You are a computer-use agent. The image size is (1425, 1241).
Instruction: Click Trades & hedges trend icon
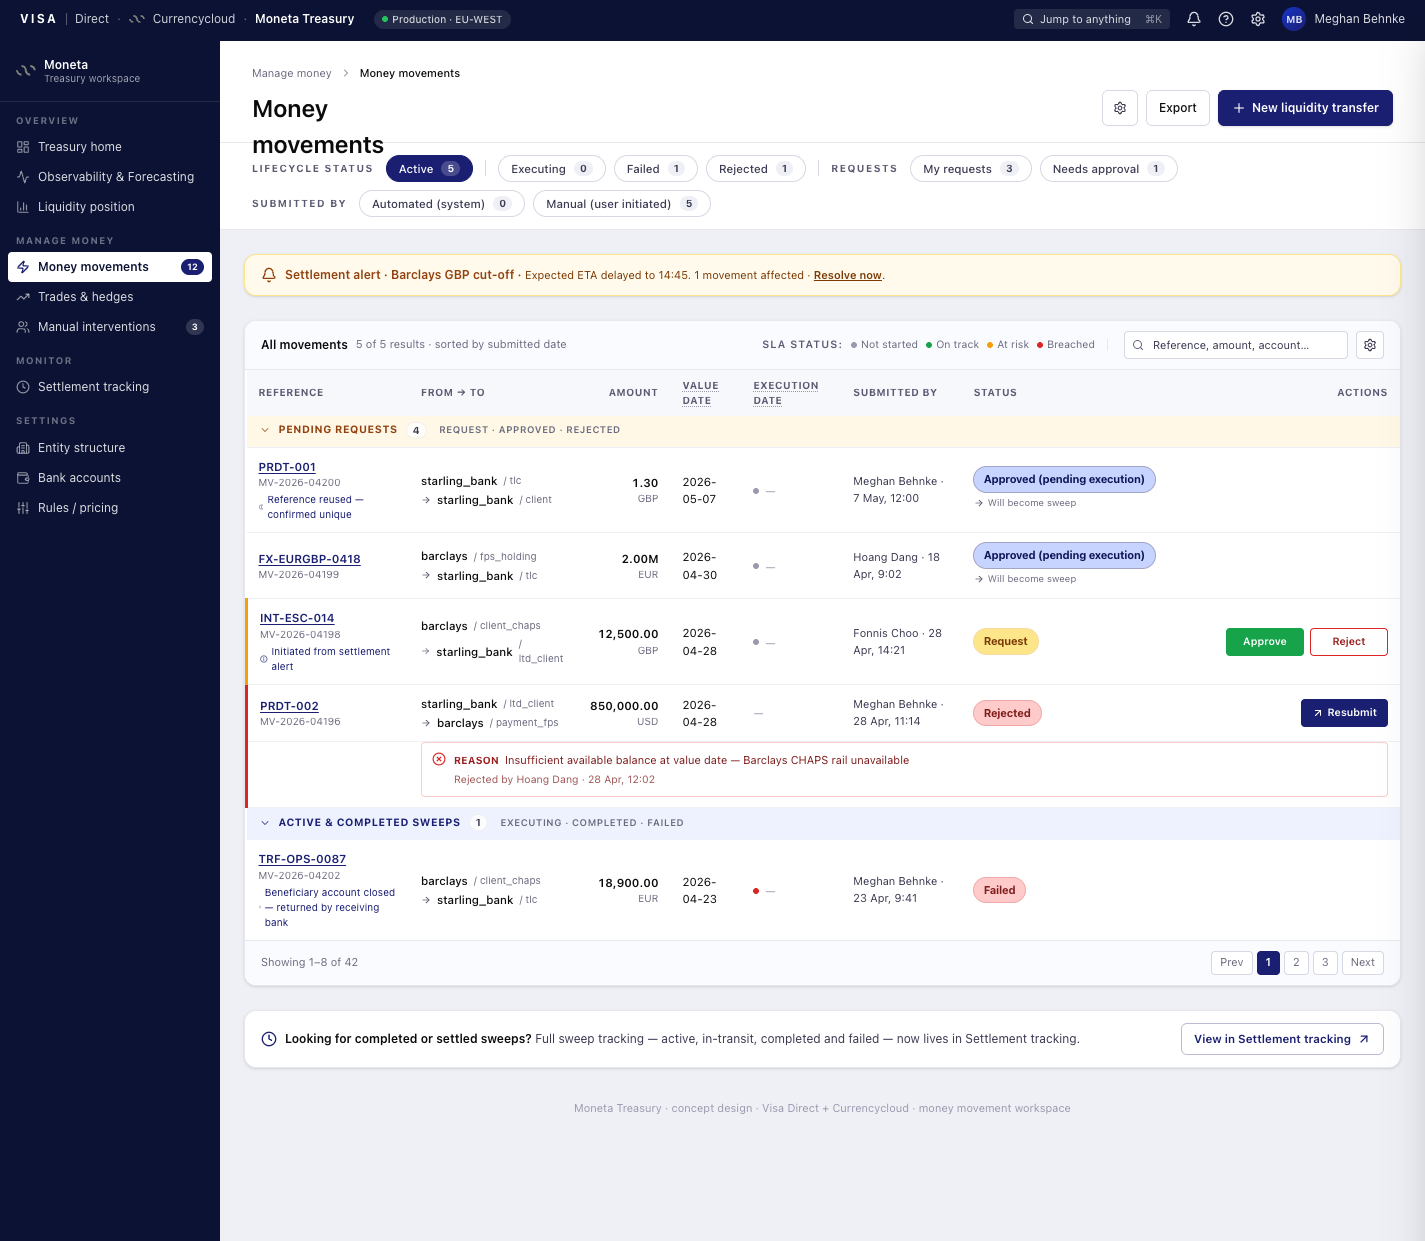click(x=23, y=297)
